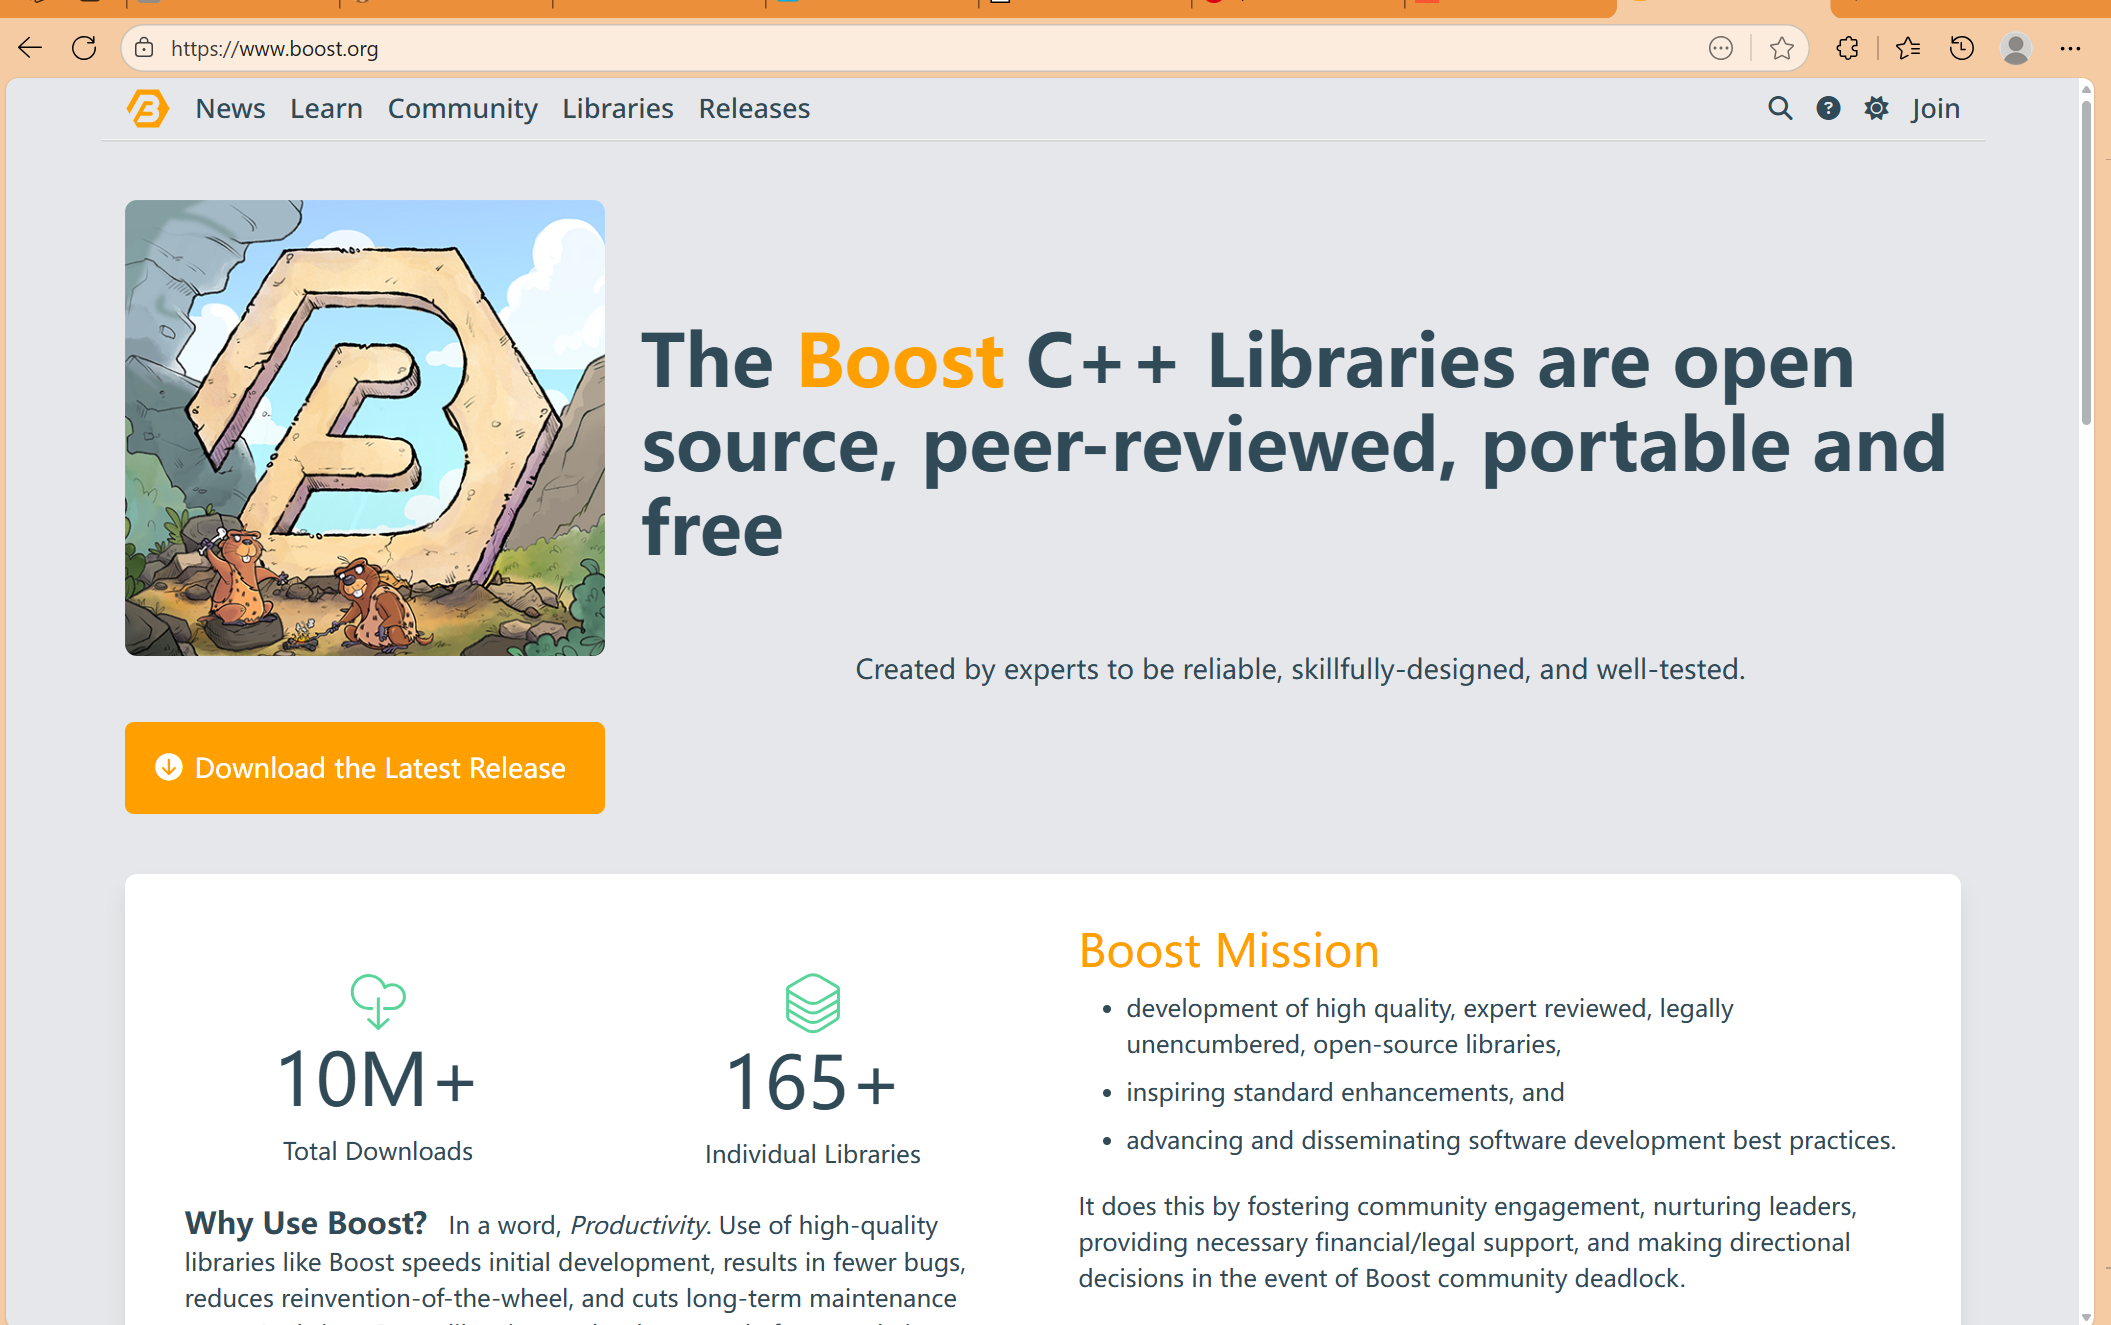Click the browser back arrow
2111x1325 pixels.
(30, 48)
